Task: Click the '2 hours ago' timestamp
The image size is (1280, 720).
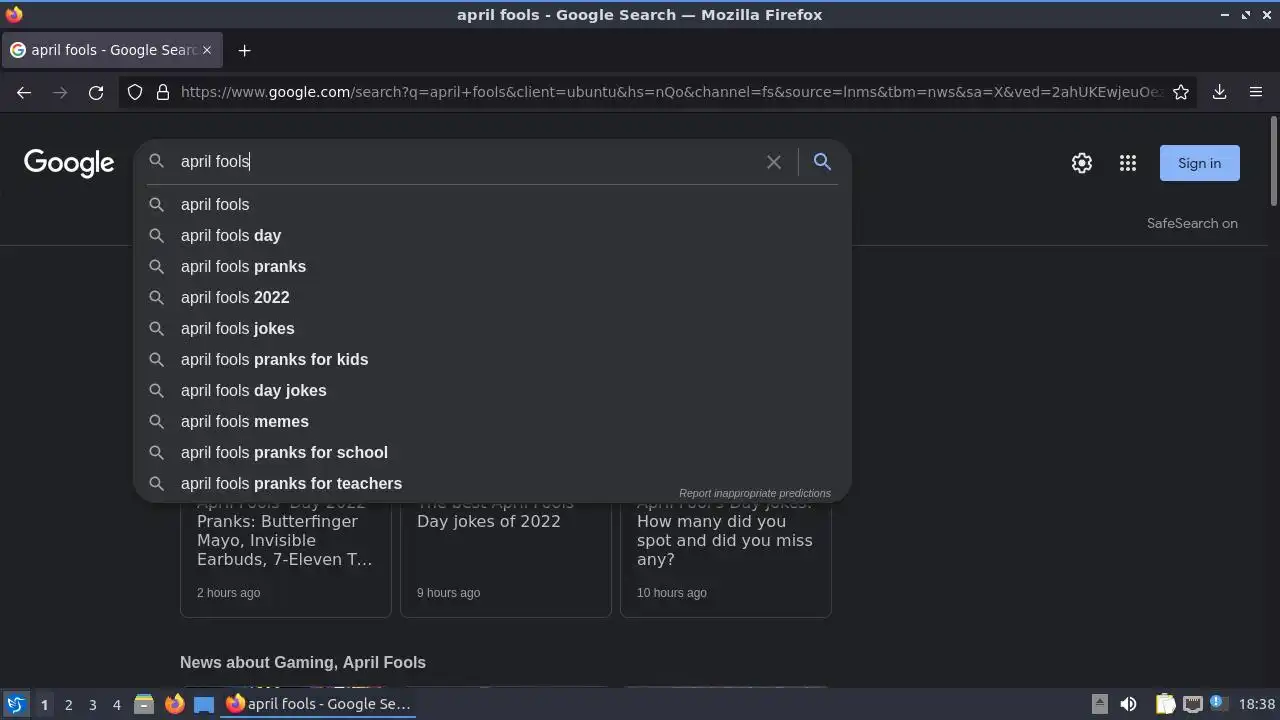Action: 228,593
